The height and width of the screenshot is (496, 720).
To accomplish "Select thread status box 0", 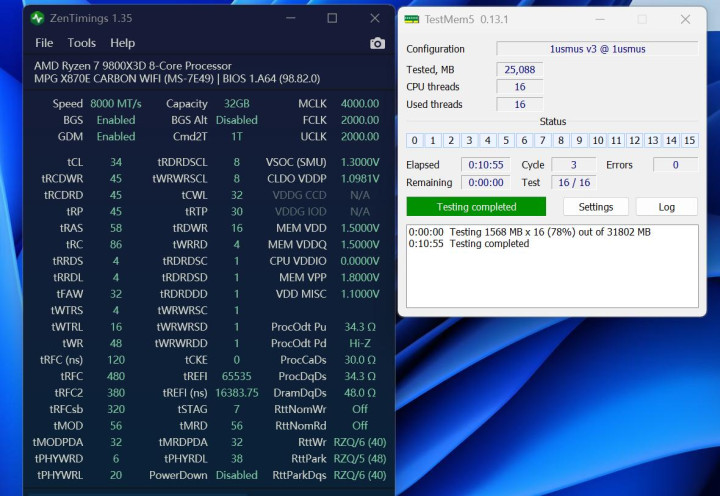I will coord(415,141).
